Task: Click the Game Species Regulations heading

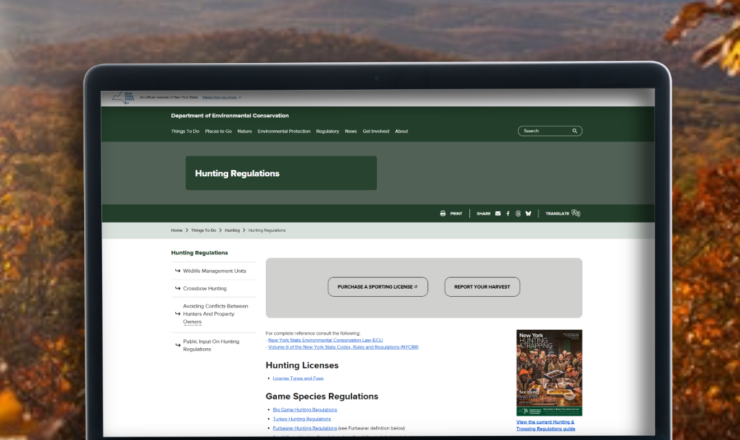Action: [x=322, y=397]
